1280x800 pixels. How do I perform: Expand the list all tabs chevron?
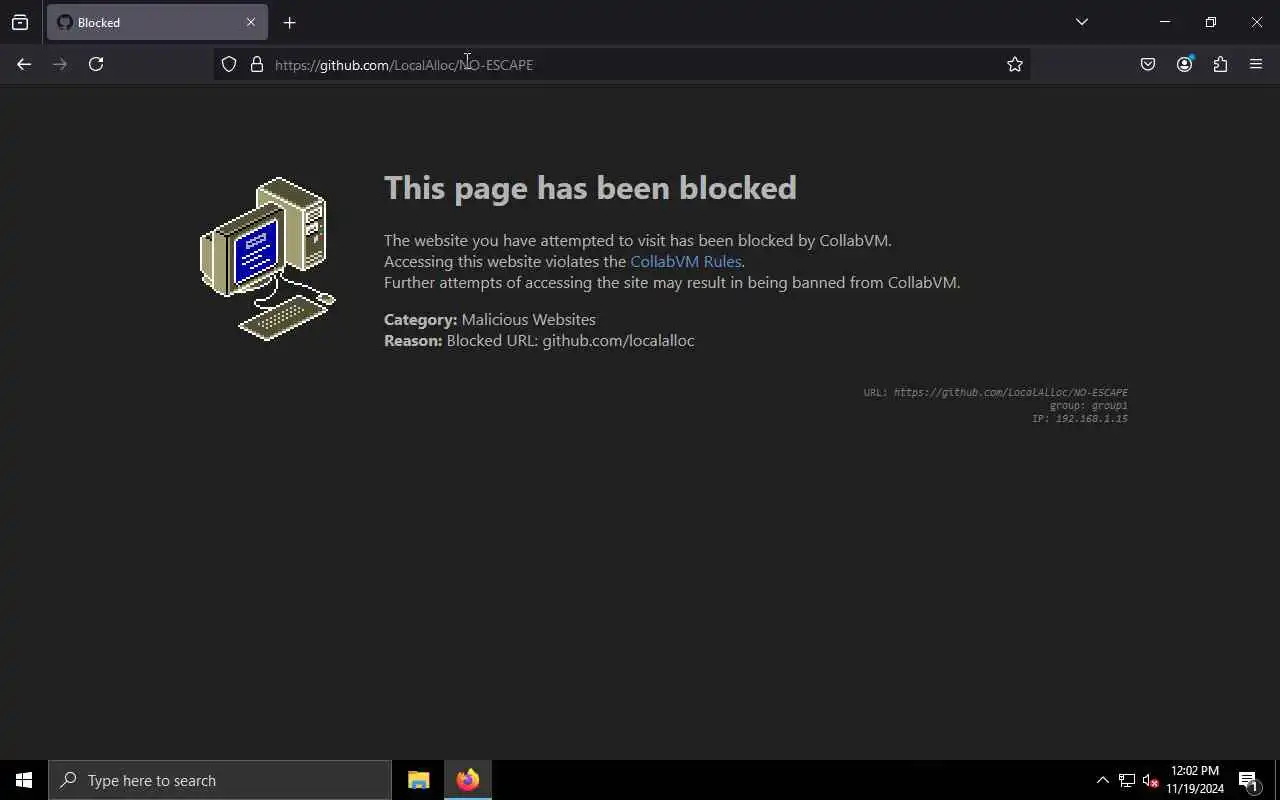coord(1082,22)
